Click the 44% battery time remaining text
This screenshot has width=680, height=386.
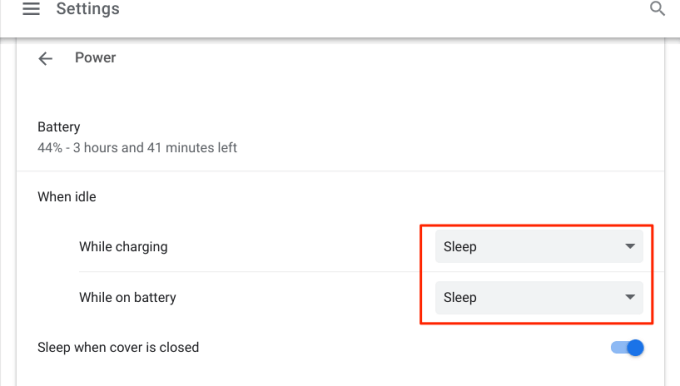[137, 147]
